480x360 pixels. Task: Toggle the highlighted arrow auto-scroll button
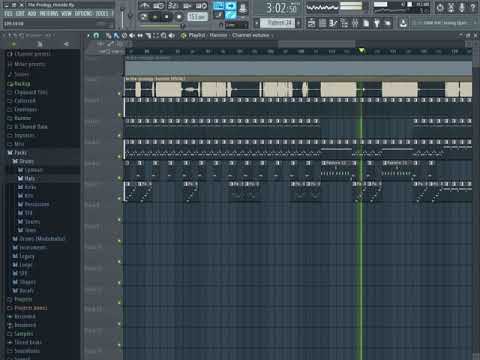coord(230,5)
